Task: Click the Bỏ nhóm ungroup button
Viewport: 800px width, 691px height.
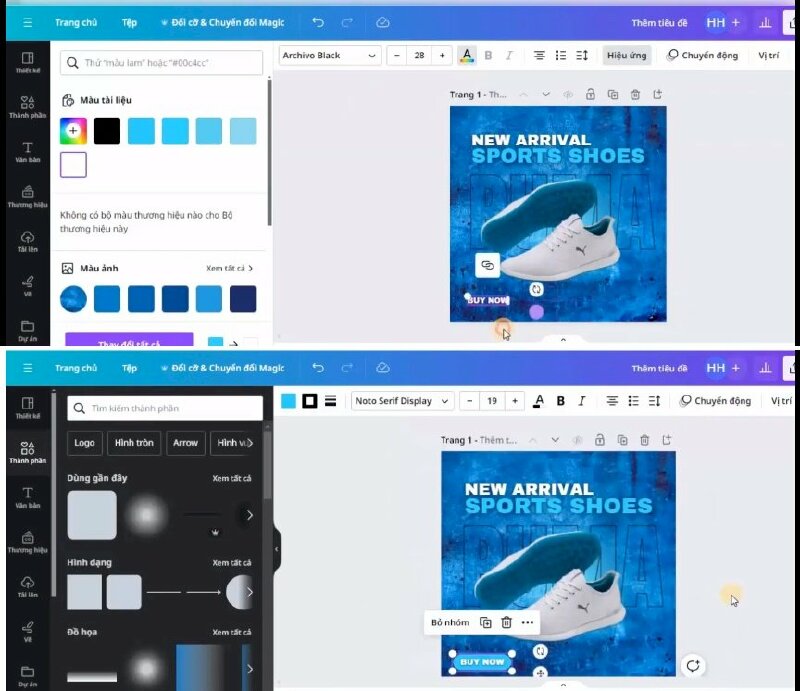Action: click(449, 622)
